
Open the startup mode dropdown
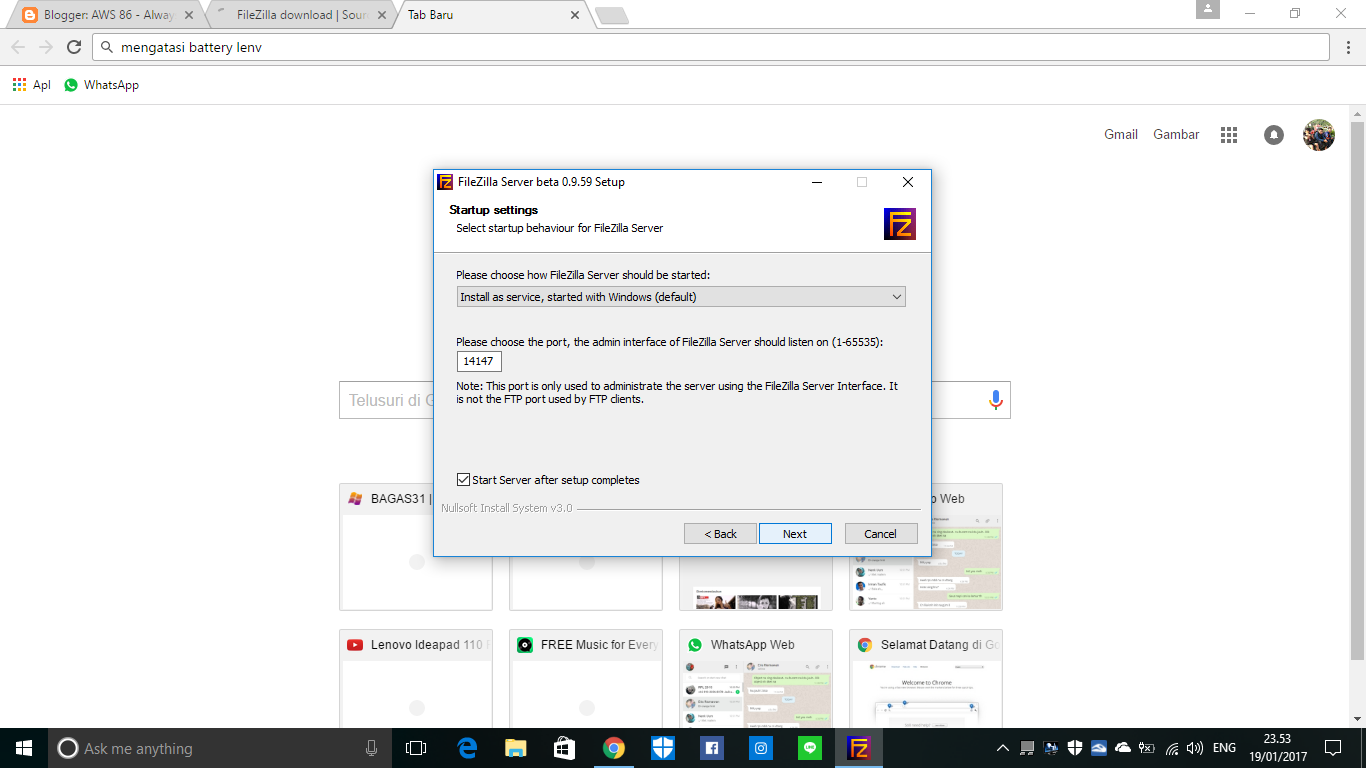pyautogui.click(x=681, y=297)
